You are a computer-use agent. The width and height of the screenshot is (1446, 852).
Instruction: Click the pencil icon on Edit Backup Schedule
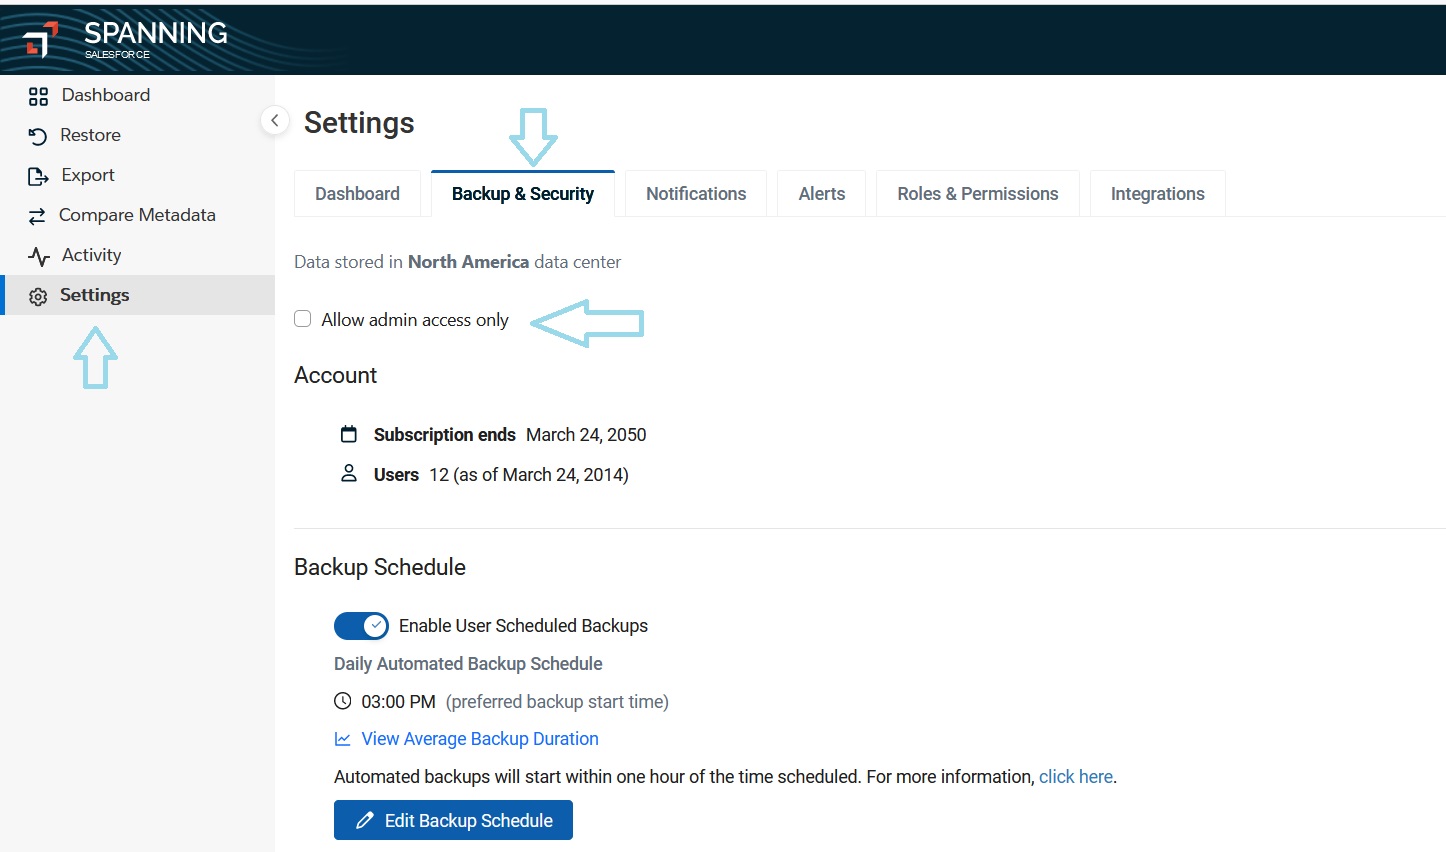[365, 820]
